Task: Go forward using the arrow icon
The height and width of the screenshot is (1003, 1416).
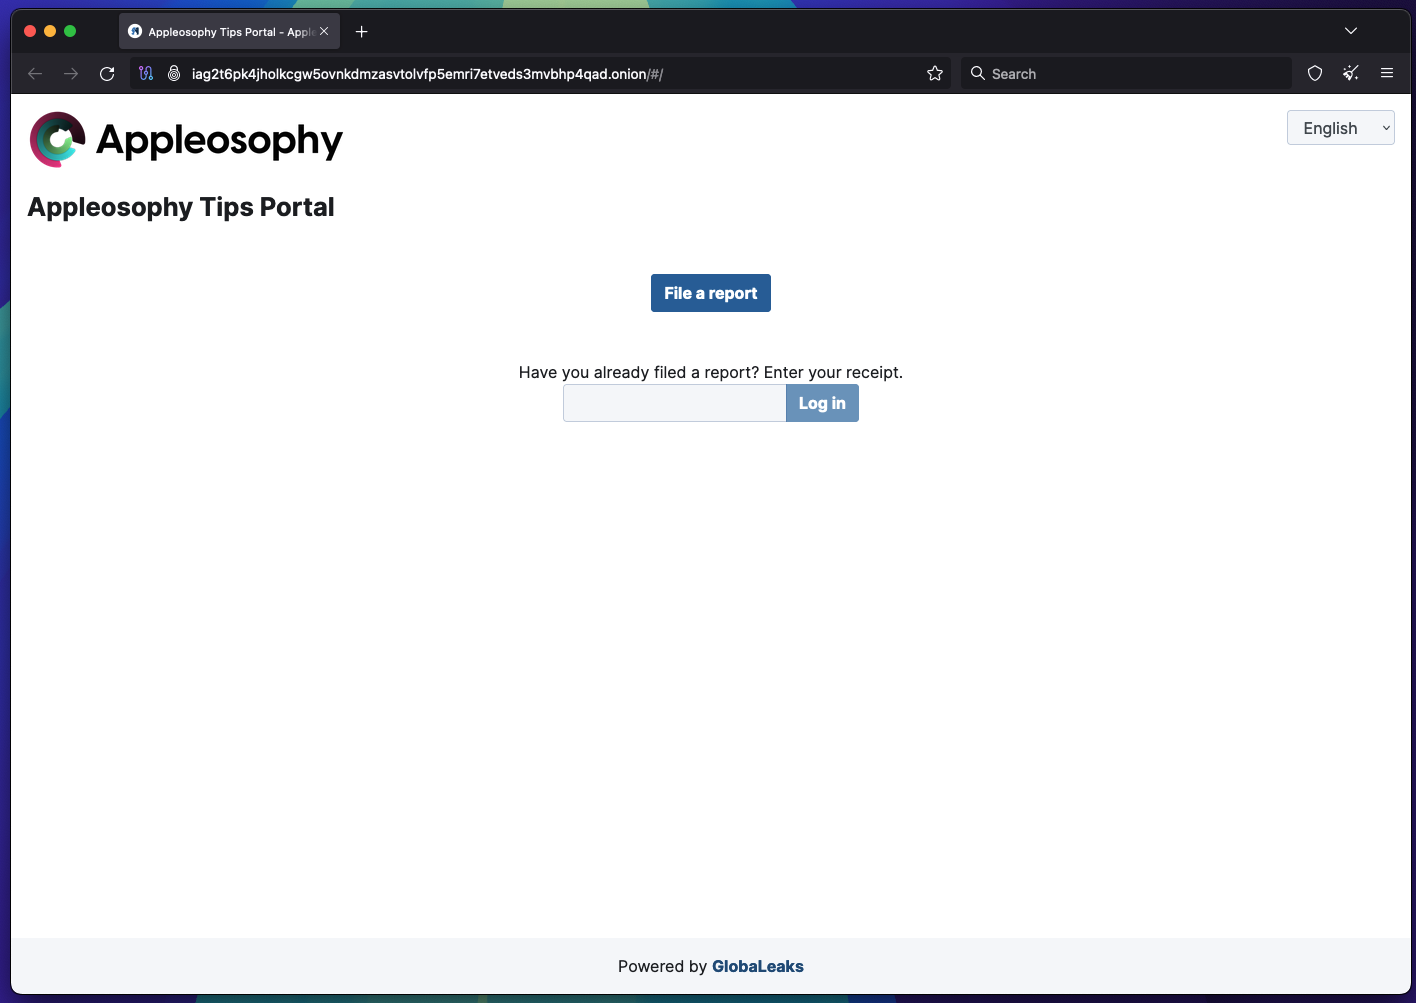Action: [71, 73]
